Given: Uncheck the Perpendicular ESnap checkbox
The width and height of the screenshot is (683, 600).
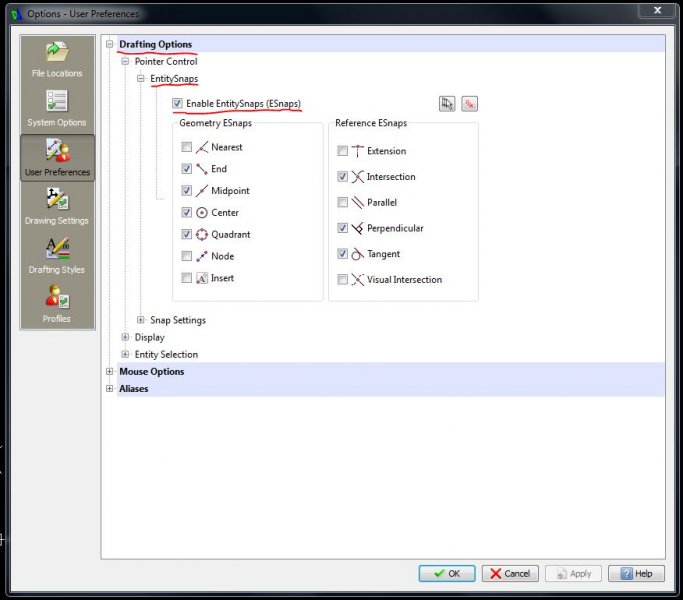Looking at the screenshot, I should click(x=343, y=228).
